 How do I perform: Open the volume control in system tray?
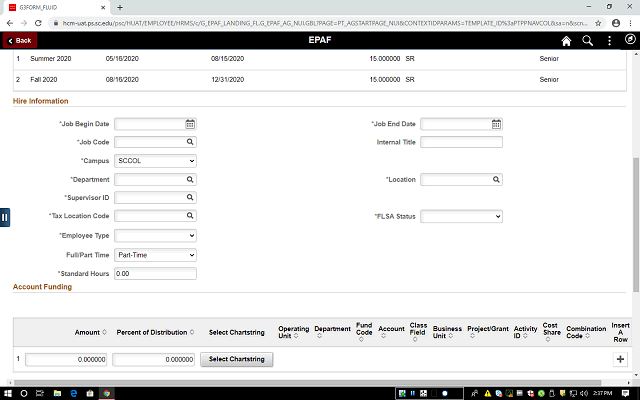584,393
